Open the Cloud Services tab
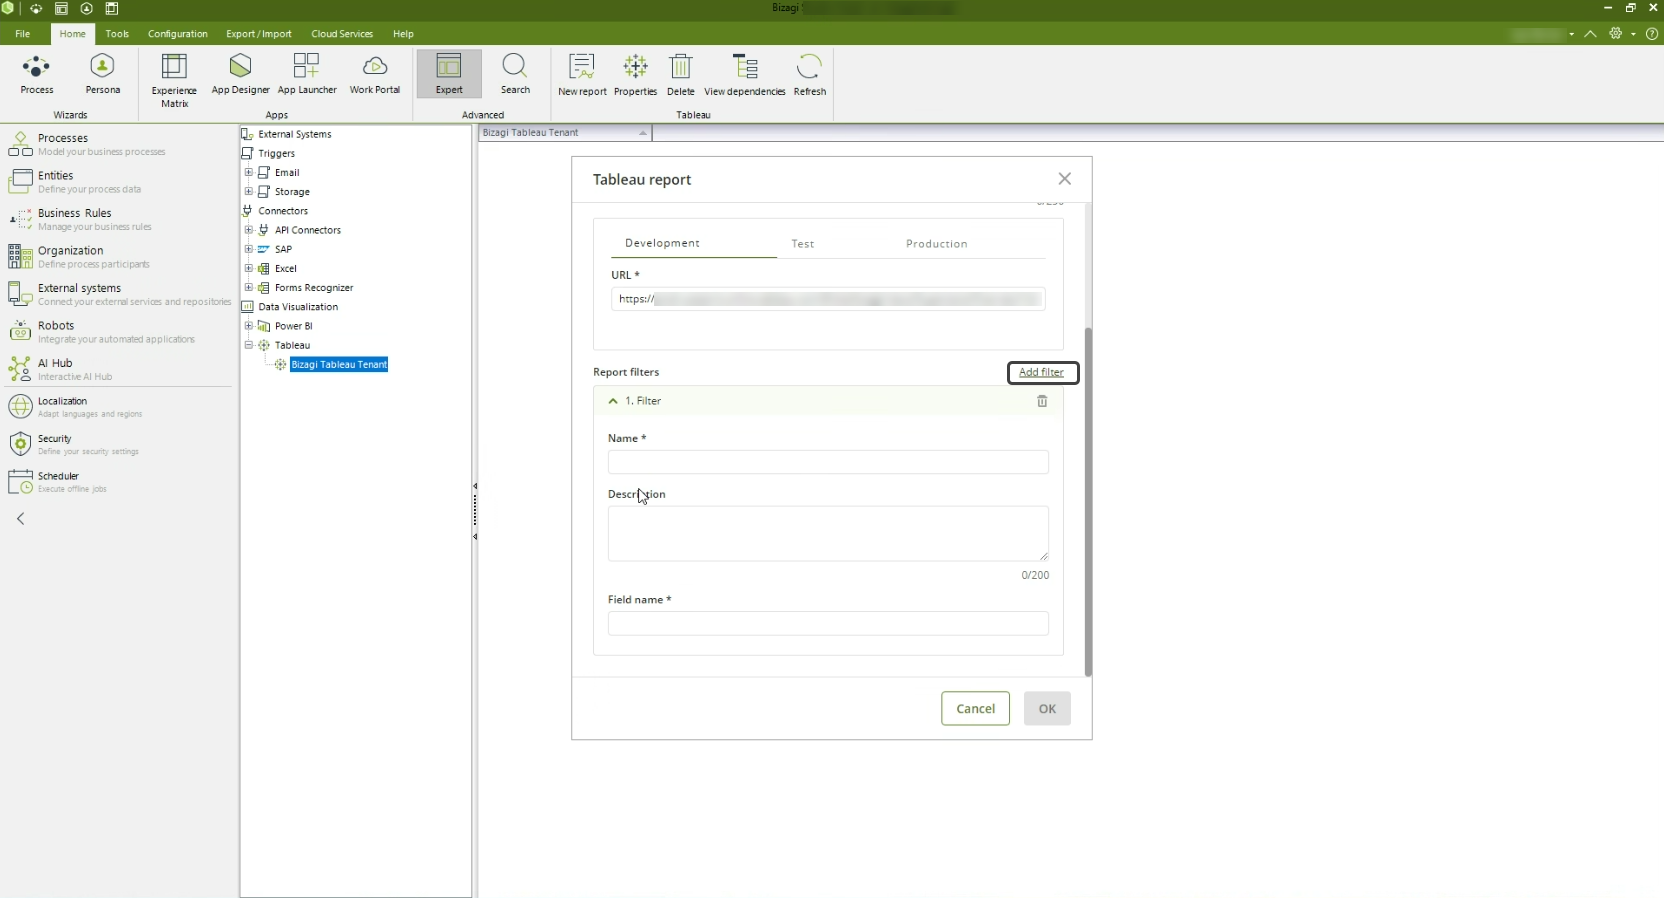 [342, 34]
